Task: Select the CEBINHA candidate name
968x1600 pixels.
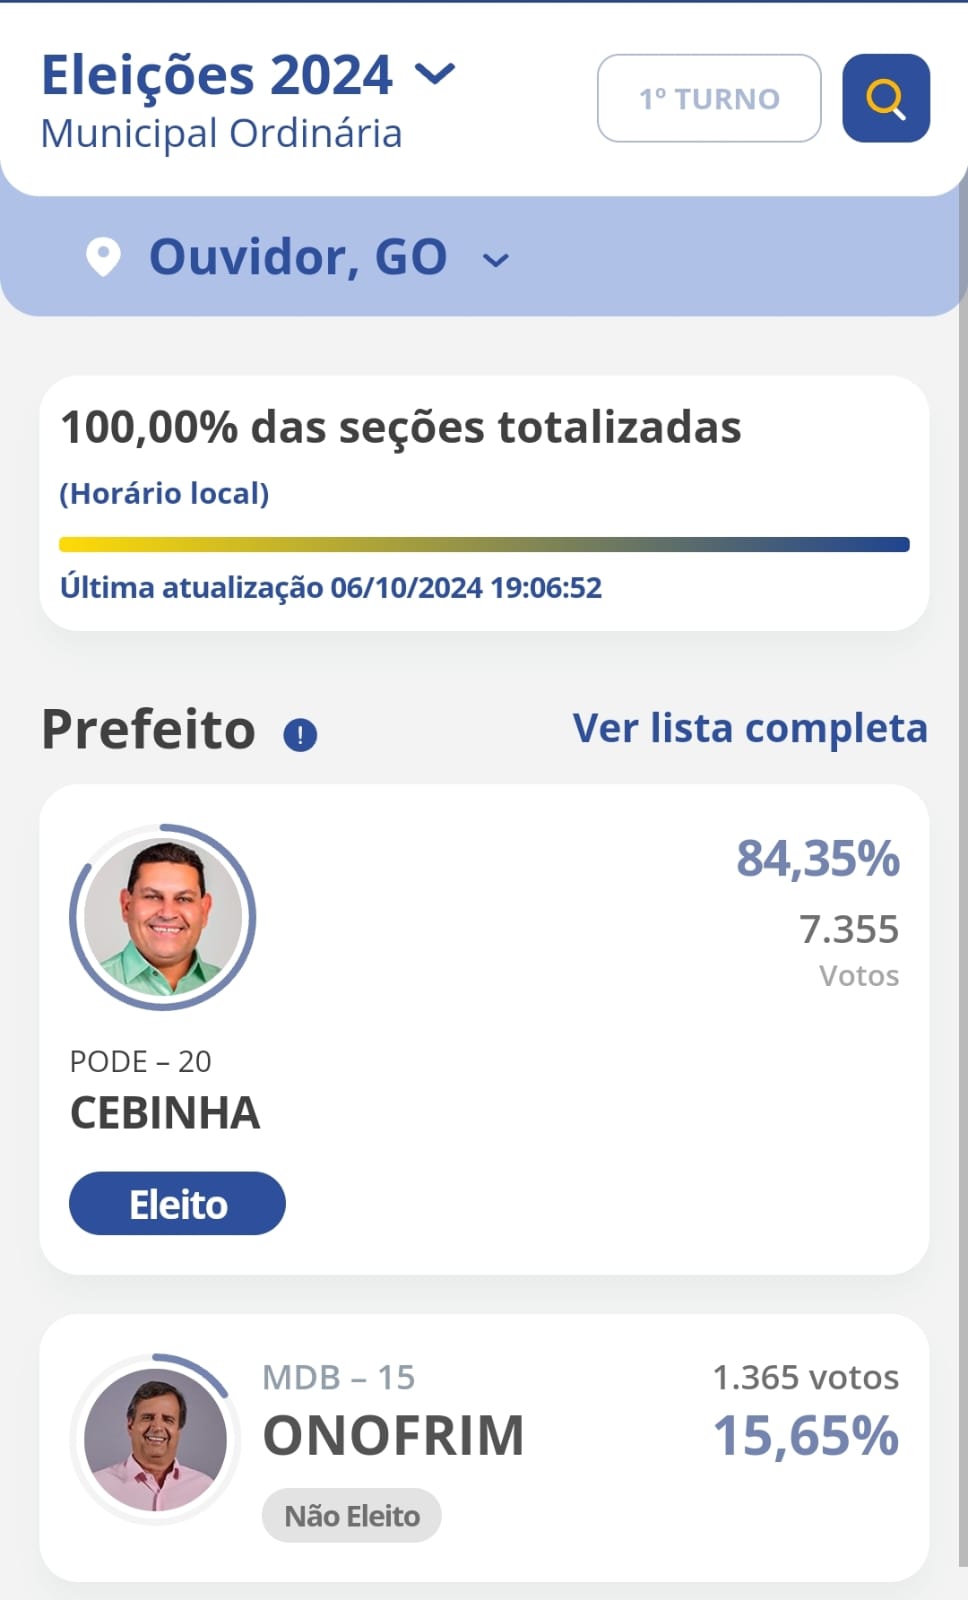Action: coord(165,1113)
